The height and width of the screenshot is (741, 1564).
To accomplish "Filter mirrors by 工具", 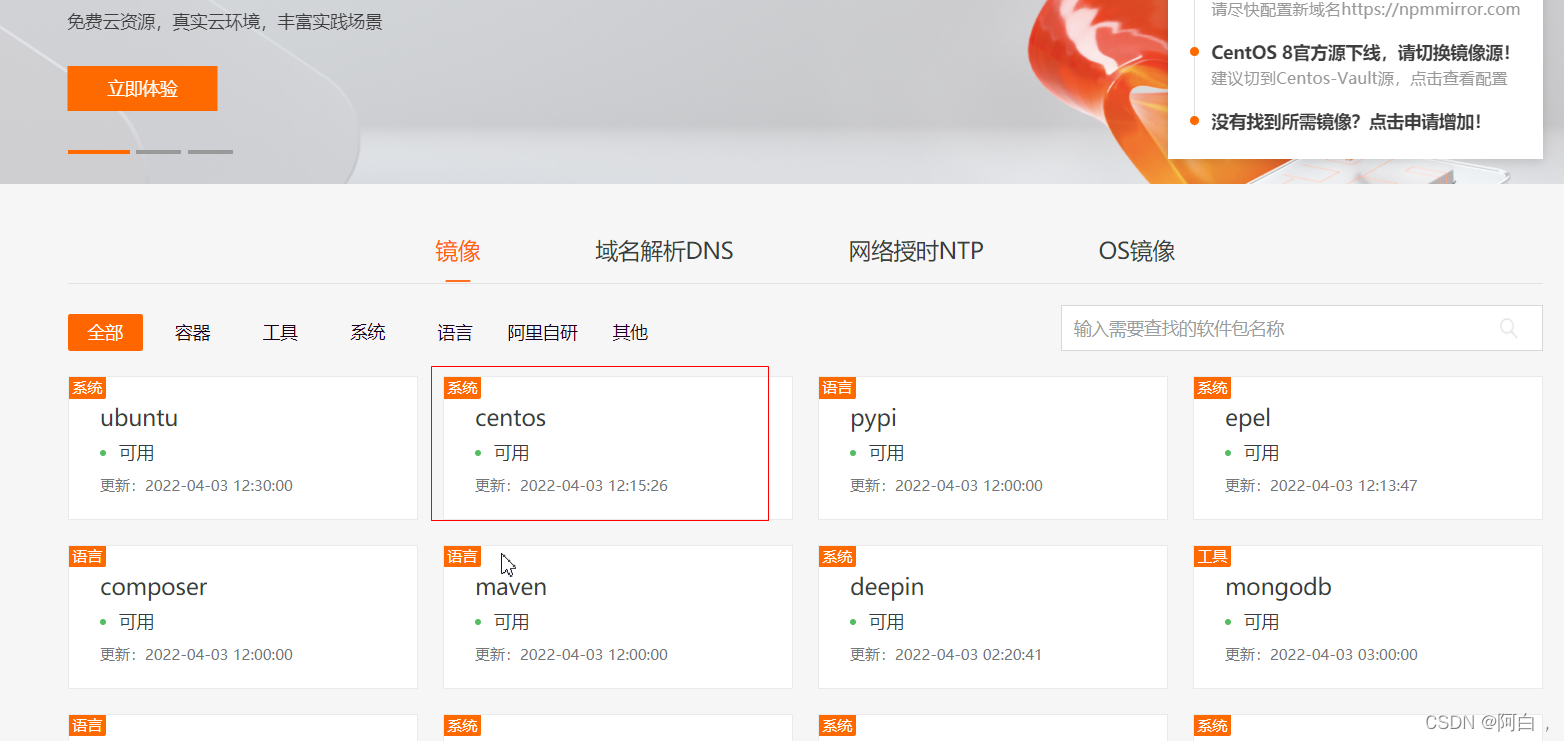I will (x=280, y=332).
